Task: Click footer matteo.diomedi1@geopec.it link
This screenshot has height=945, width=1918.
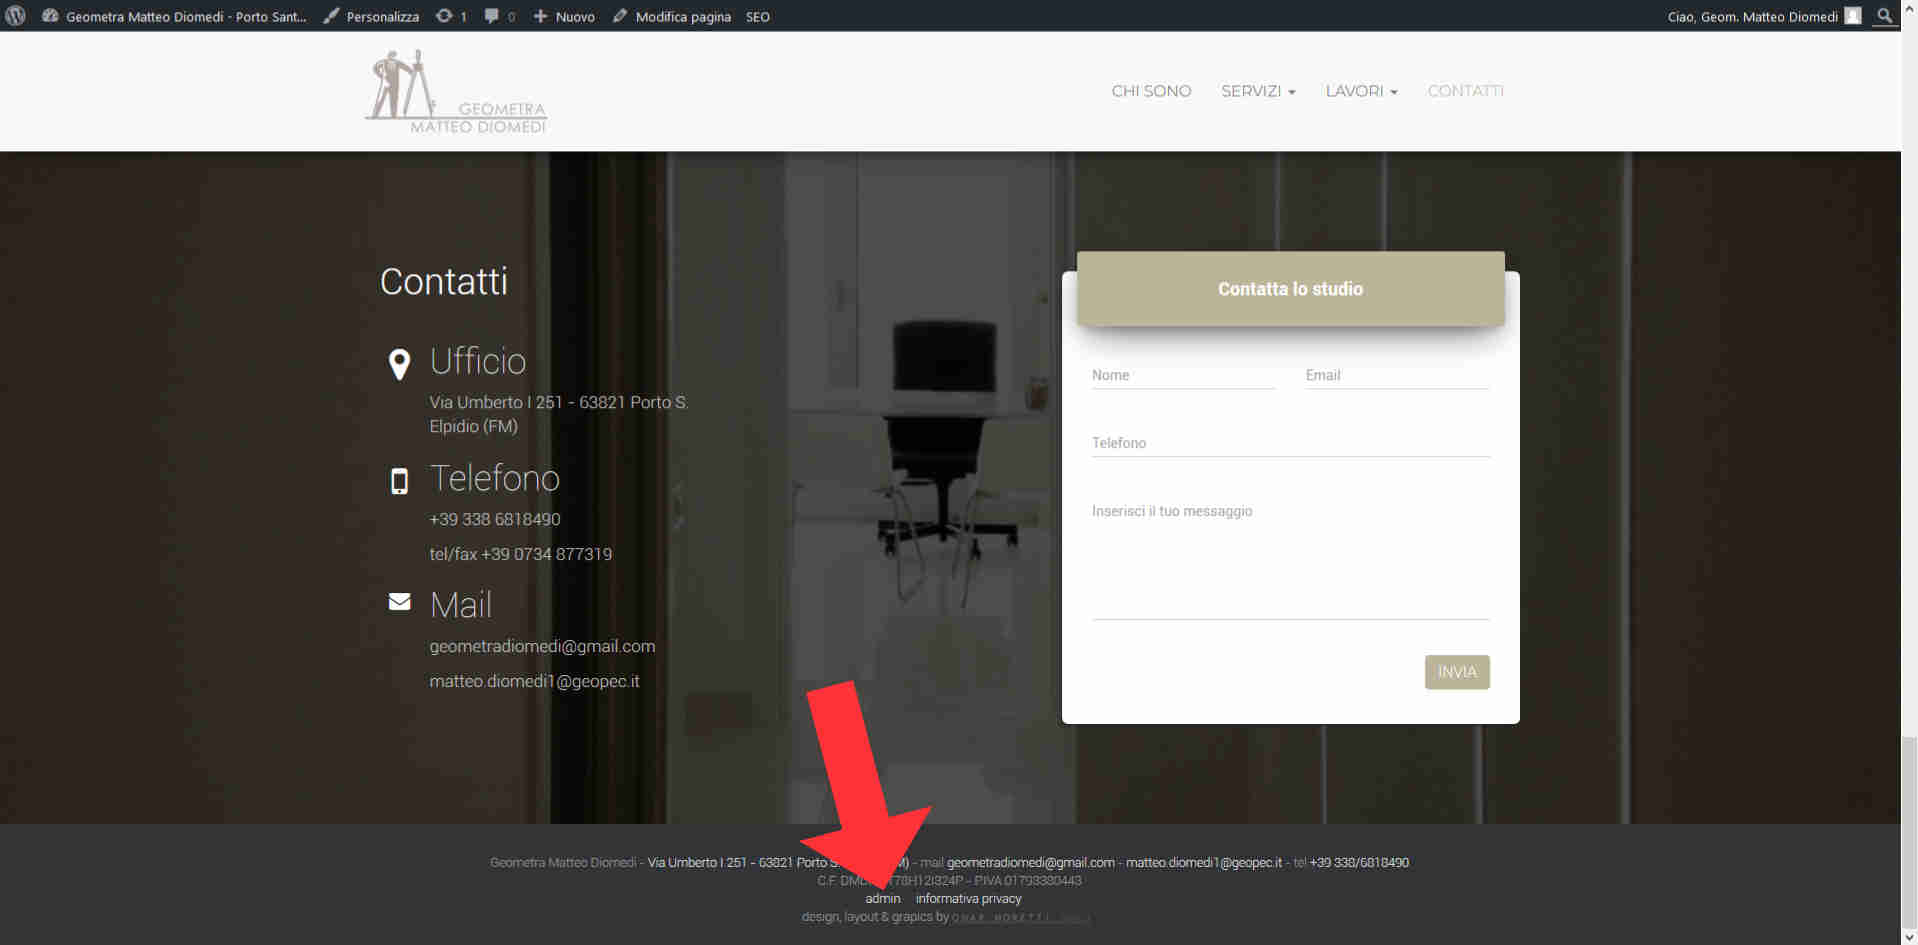Action: click(1204, 862)
